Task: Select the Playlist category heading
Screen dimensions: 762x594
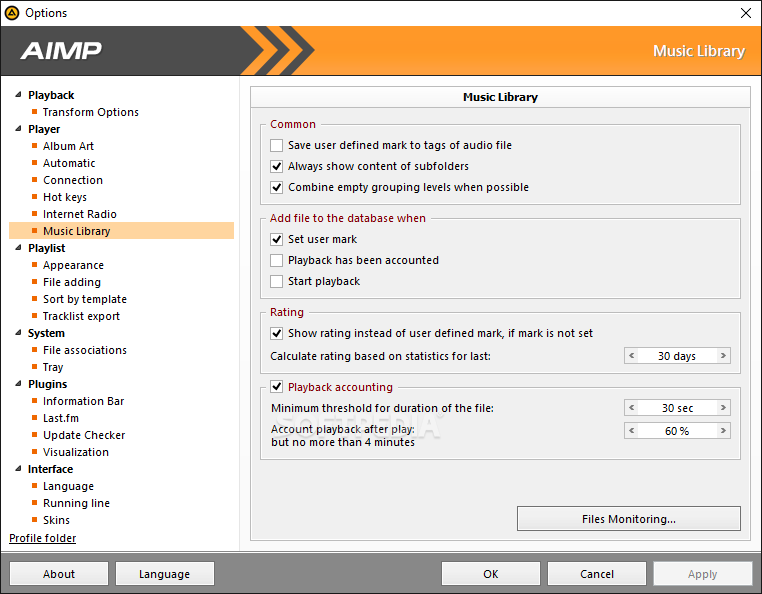Action: click(47, 248)
